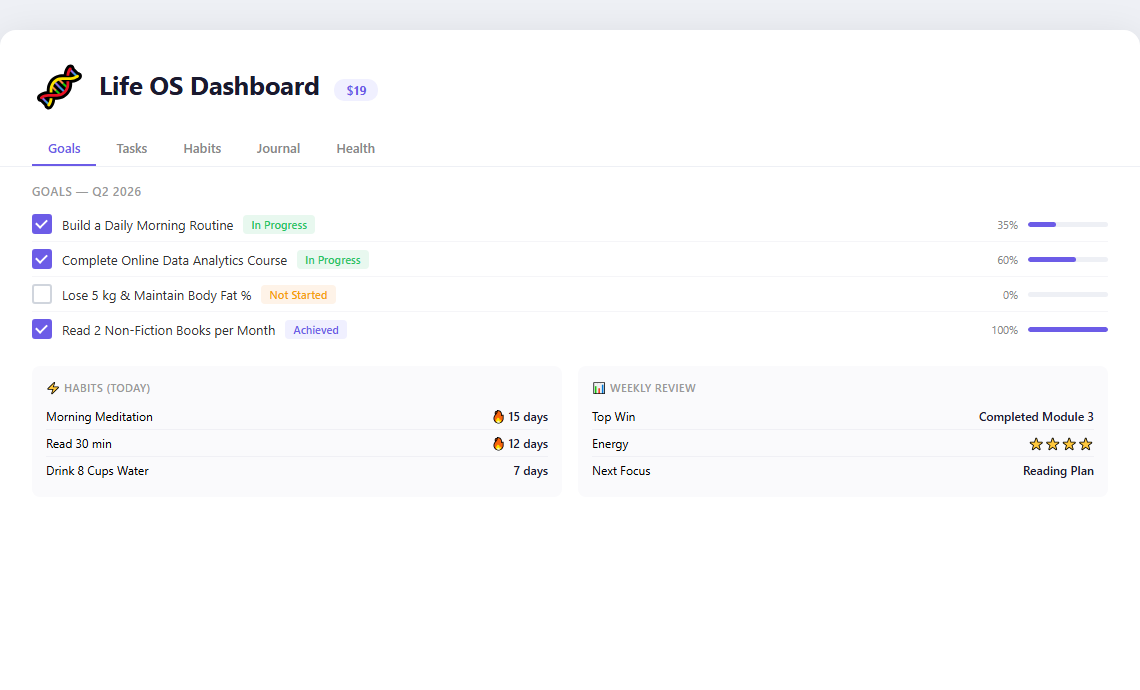Click the flame icon beside 15 days
The width and height of the screenshot is (1140, 690).
(498, 417)
